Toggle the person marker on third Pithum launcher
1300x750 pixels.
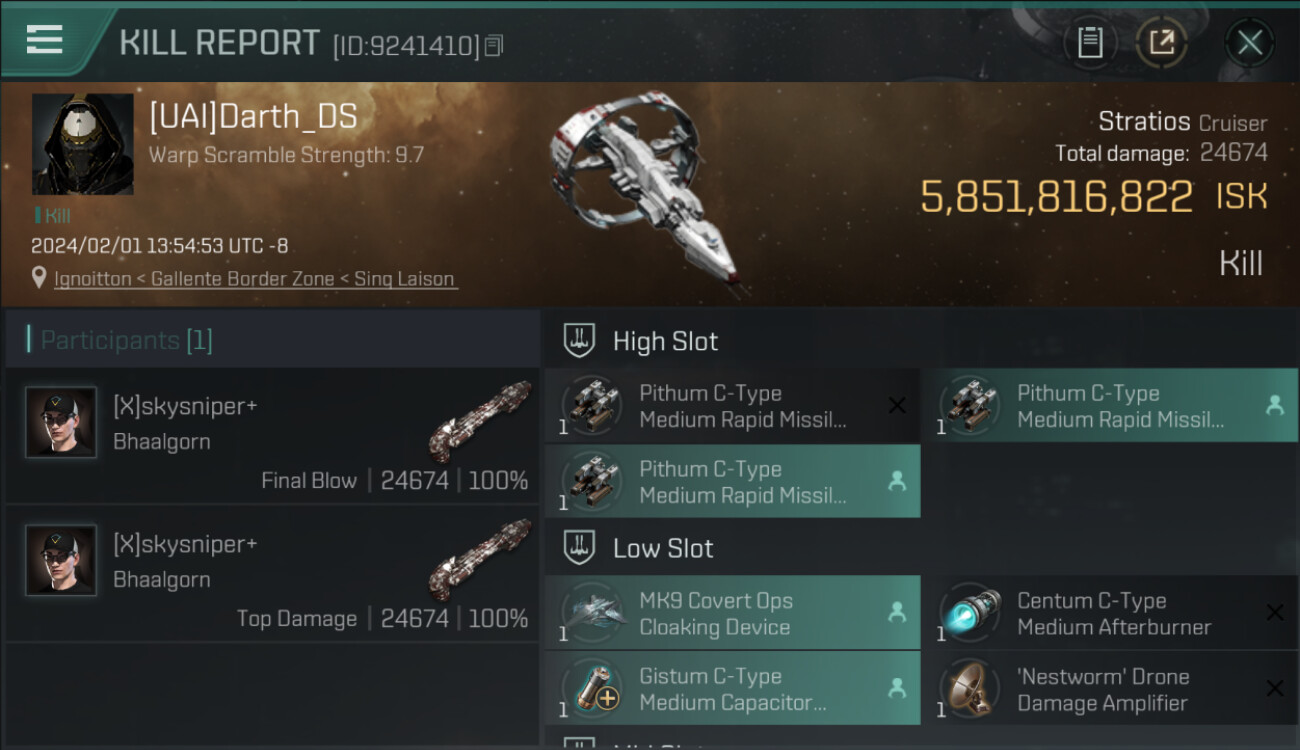(897, 481)
